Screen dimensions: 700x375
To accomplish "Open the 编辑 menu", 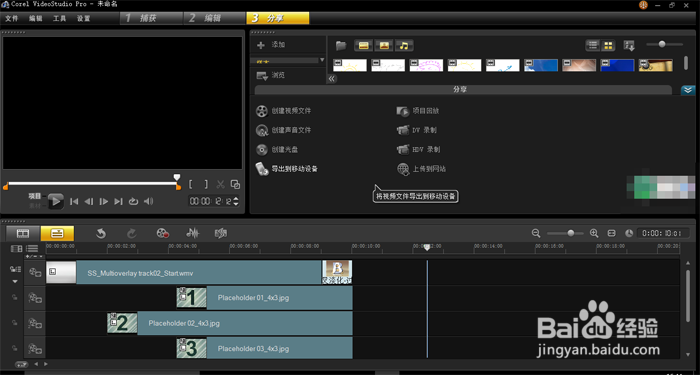I will [35, 18].
